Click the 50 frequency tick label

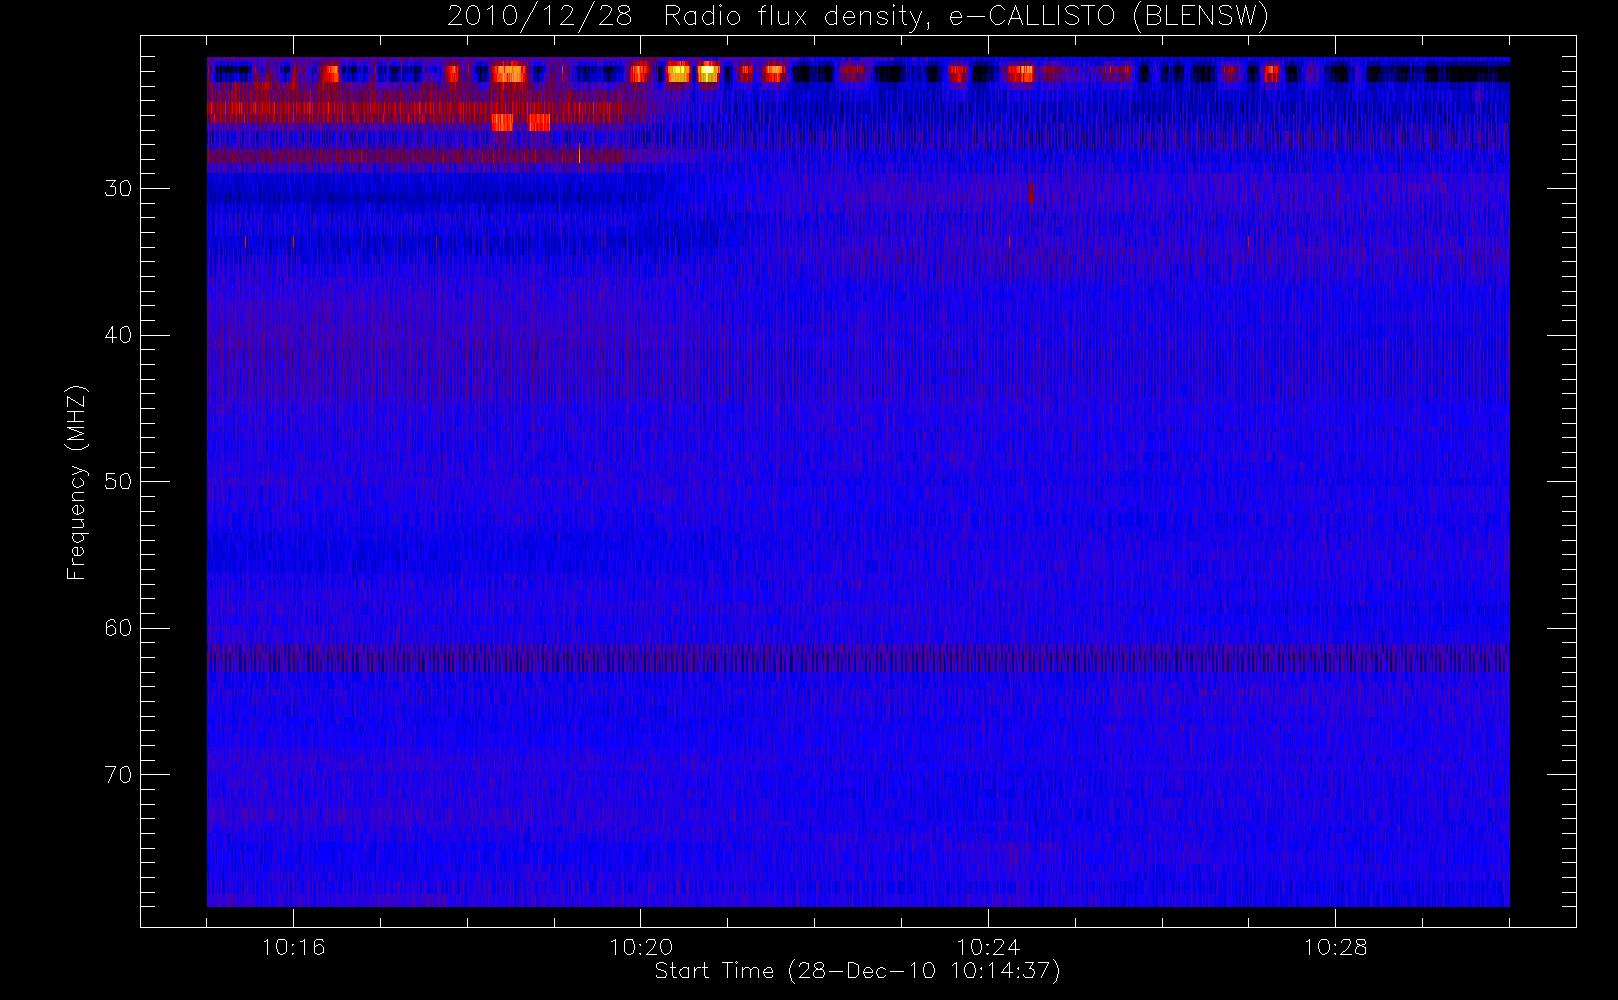[118, 482]
